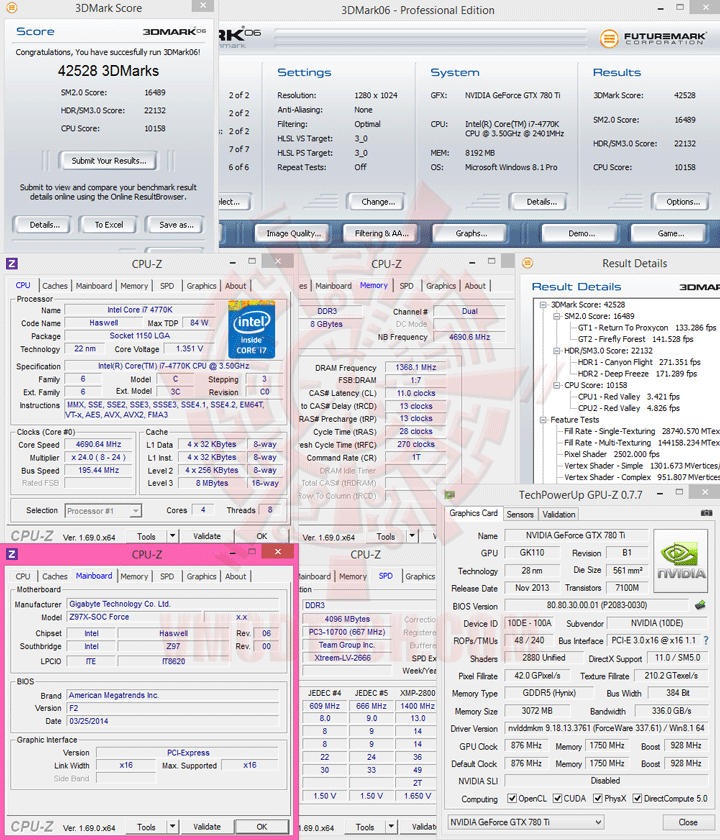Switch to the Sensors tab in GPU-Z
Screen dimensions: 720x840
click(x=520, y=514)
